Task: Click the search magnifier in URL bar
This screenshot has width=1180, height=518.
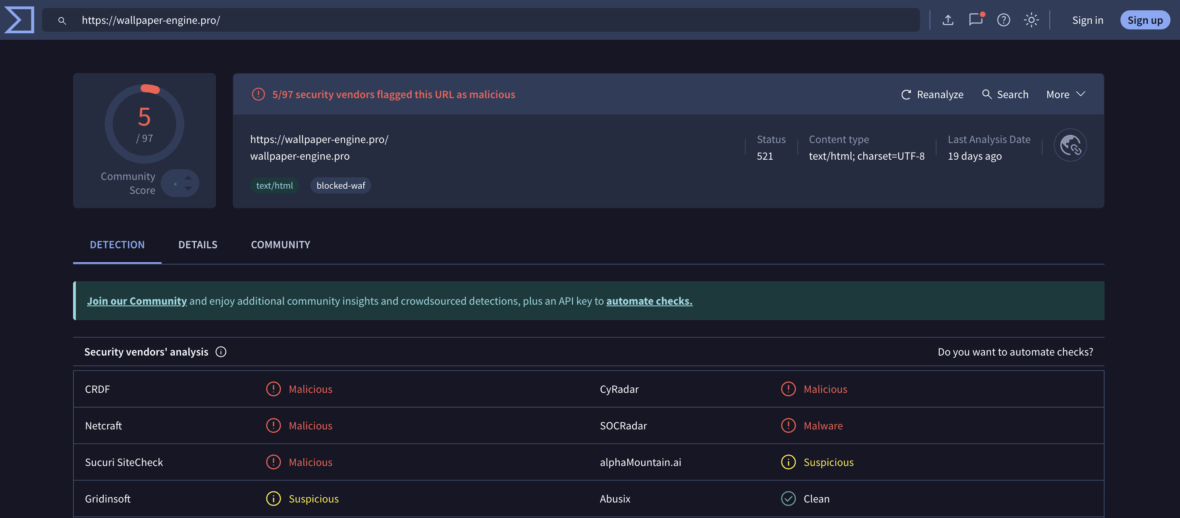Action: point(62,20)
